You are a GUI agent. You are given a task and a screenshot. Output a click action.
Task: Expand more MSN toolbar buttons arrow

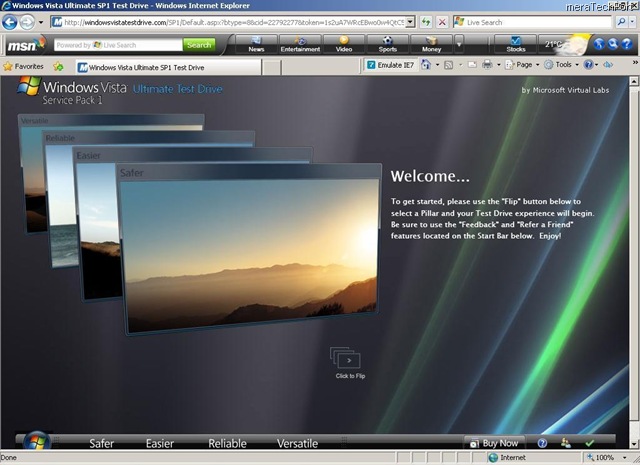pyautogui.click(x=459, y=44)
